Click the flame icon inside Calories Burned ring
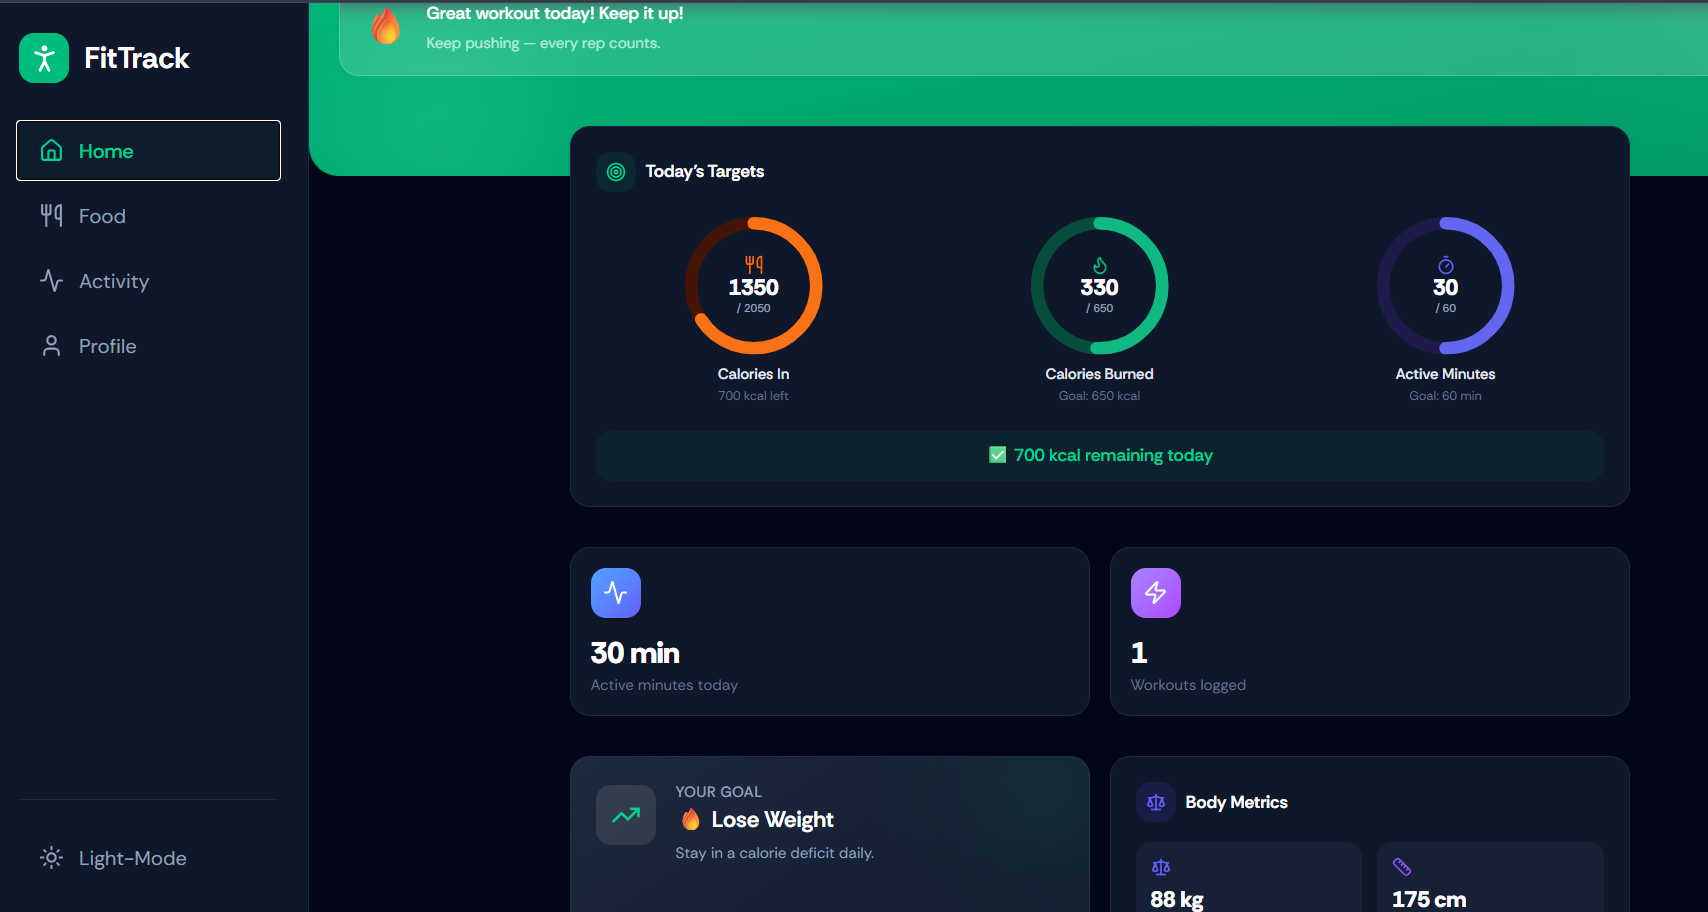 coord(1100,265)
